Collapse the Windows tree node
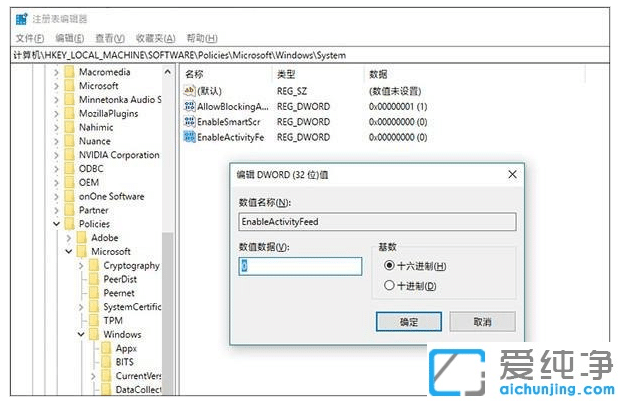618x401 pixels. (81, 334)
